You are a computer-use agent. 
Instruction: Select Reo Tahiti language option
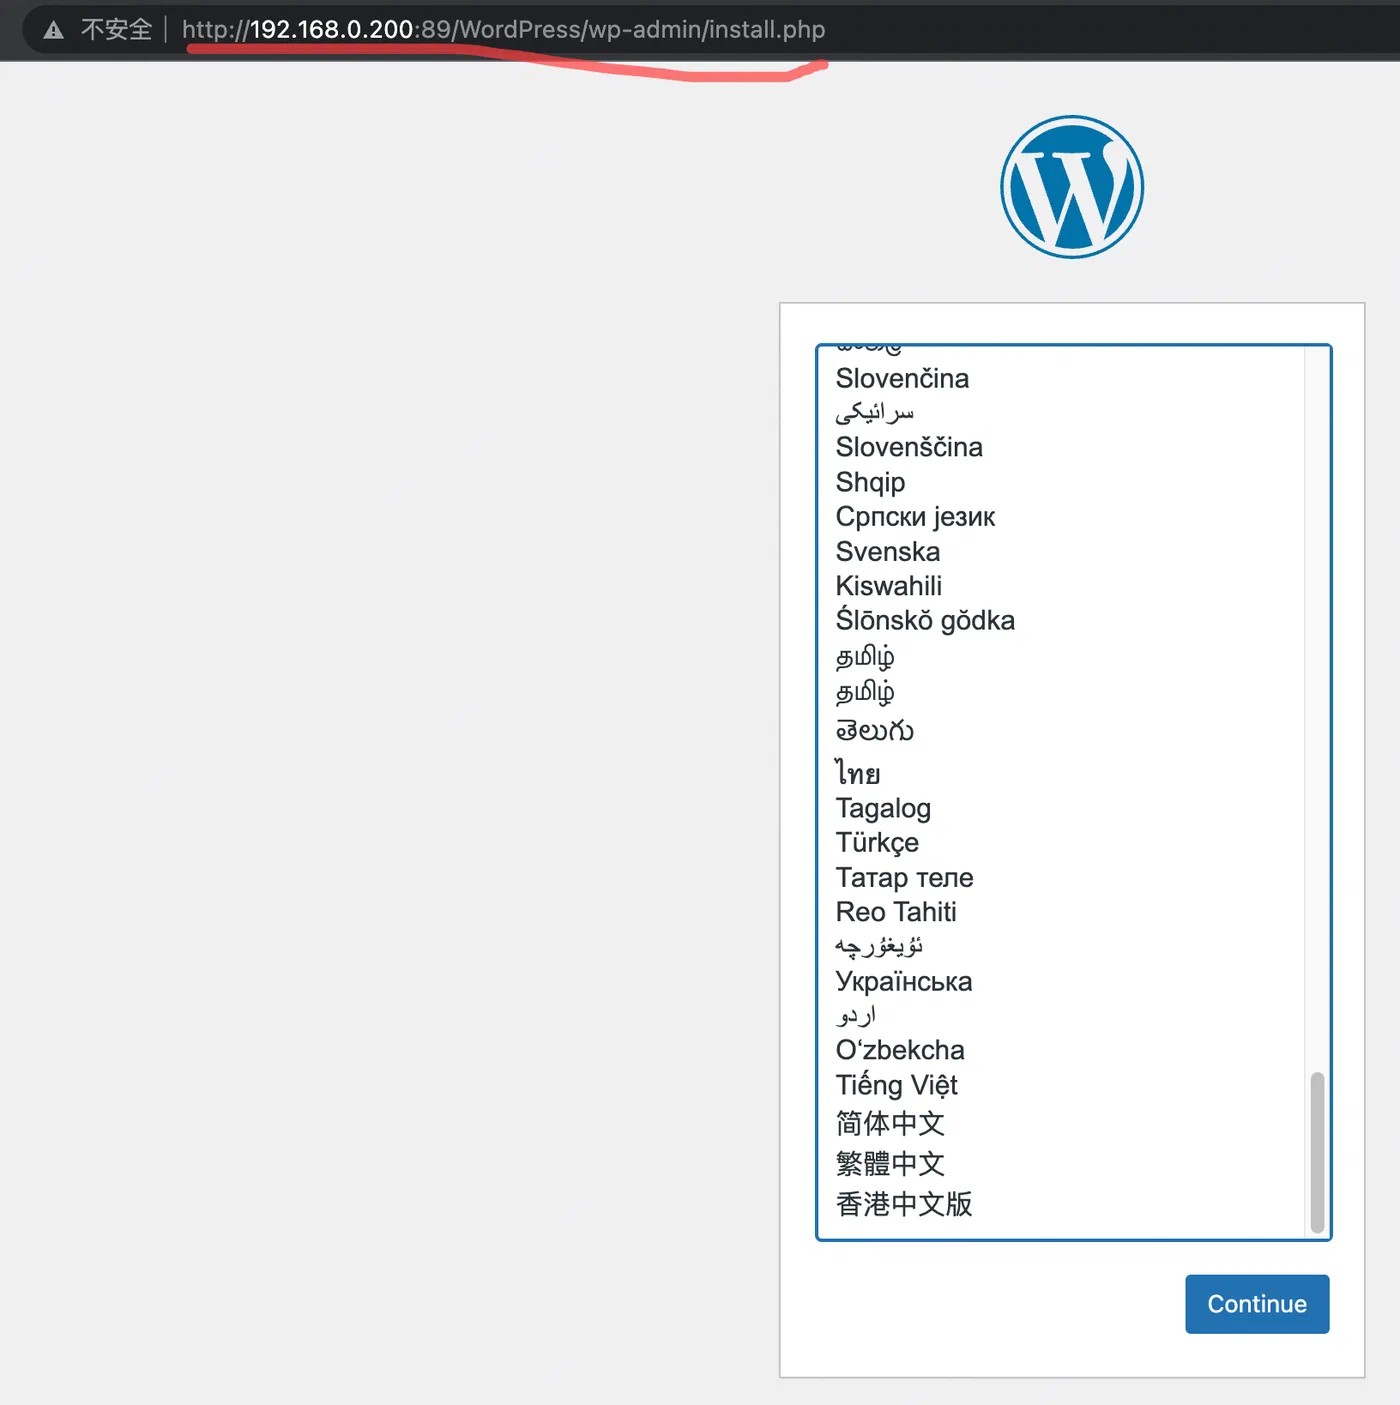[896, 912]
